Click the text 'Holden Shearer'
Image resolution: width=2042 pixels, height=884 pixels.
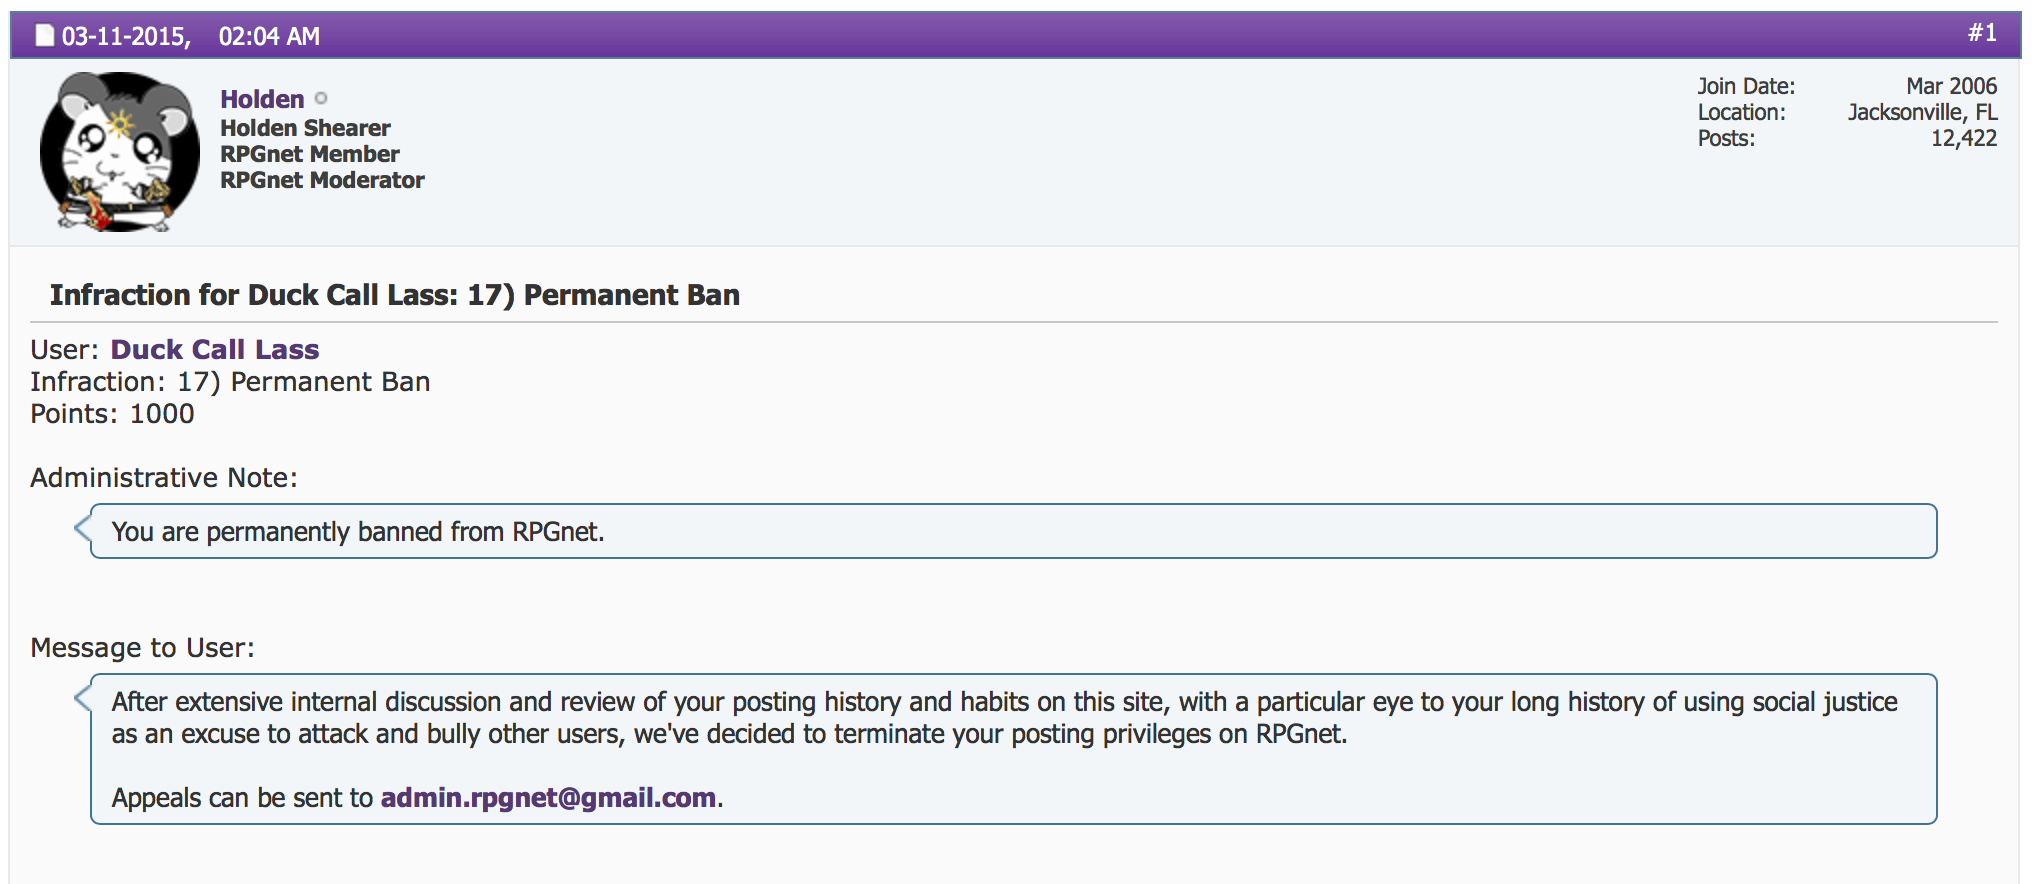point(305,128)
